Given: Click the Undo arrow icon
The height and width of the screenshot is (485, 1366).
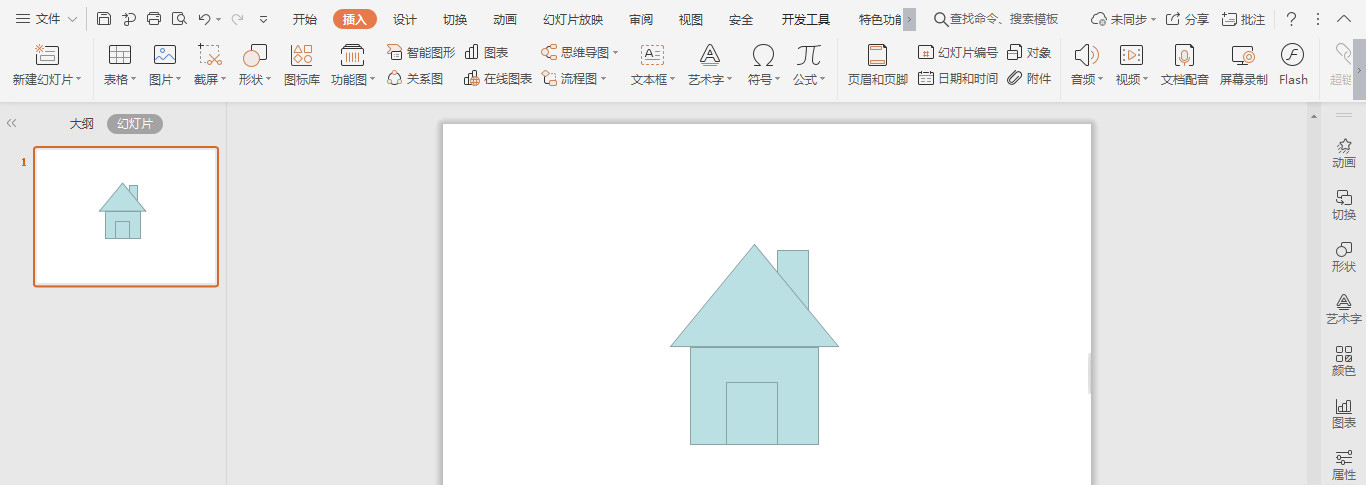Looking at the screenshot, I should point(204,19).
